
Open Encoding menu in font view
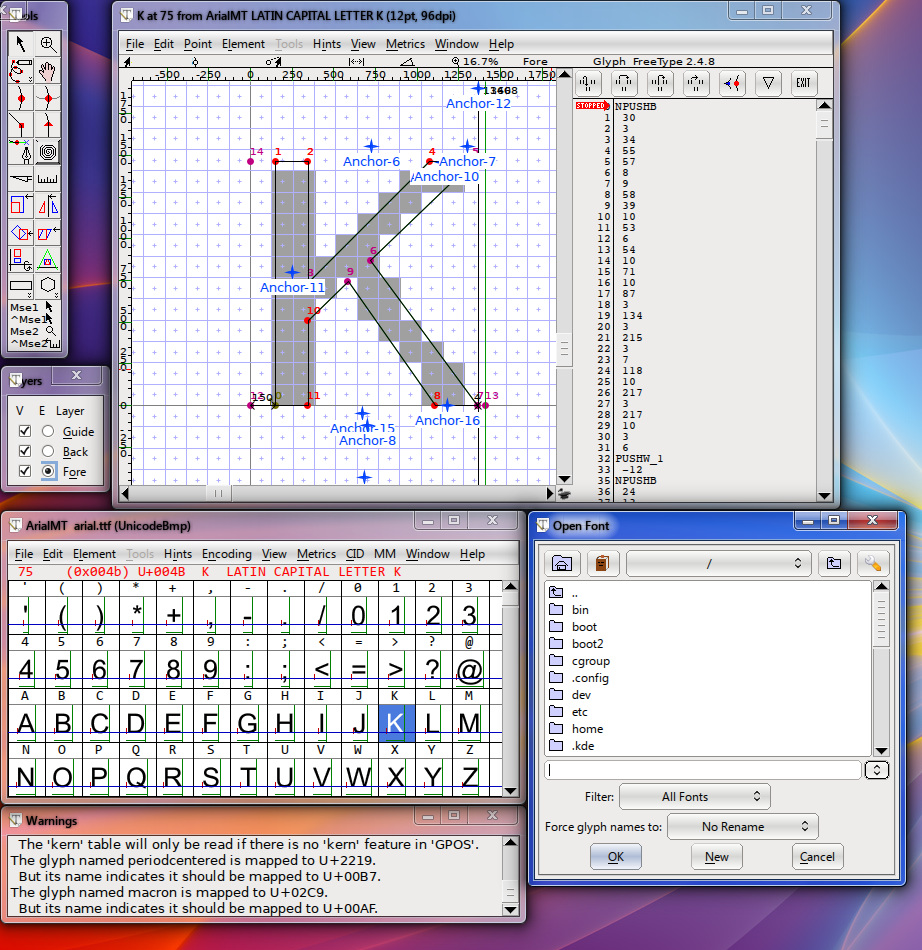coord(226,554)
